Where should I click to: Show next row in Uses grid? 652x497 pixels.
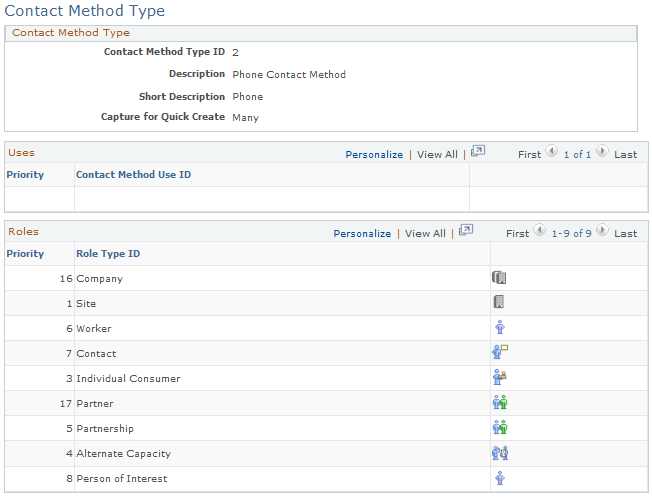click(x=602, y=151)
